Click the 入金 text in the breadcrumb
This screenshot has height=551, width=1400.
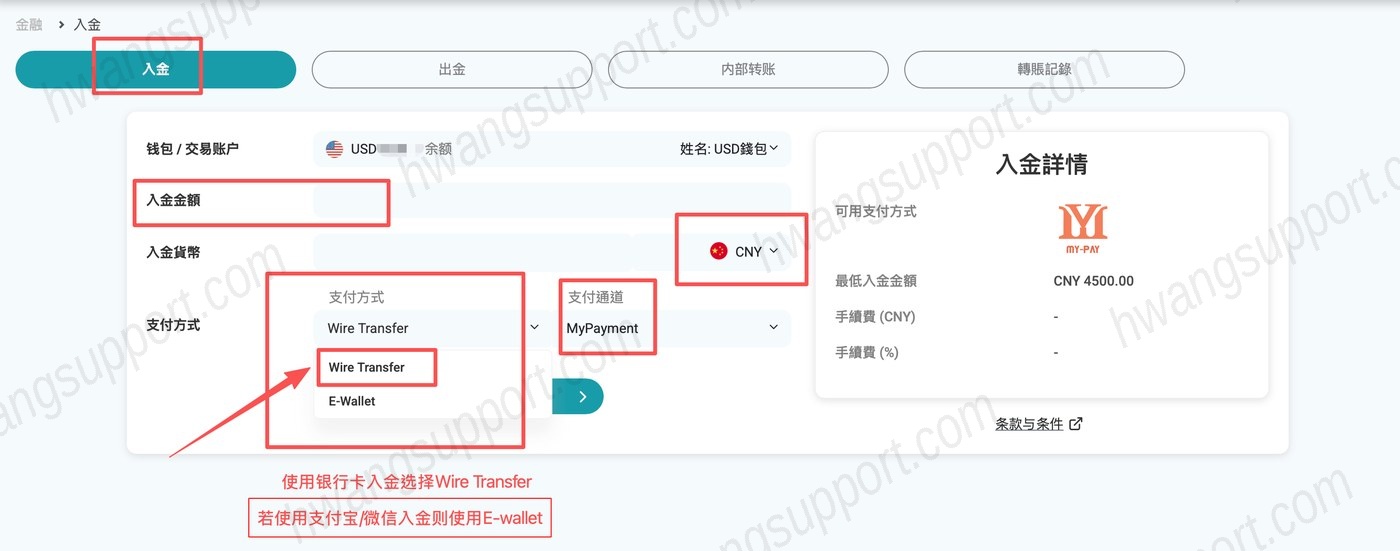pyautogui.click(x=87, y=23)
